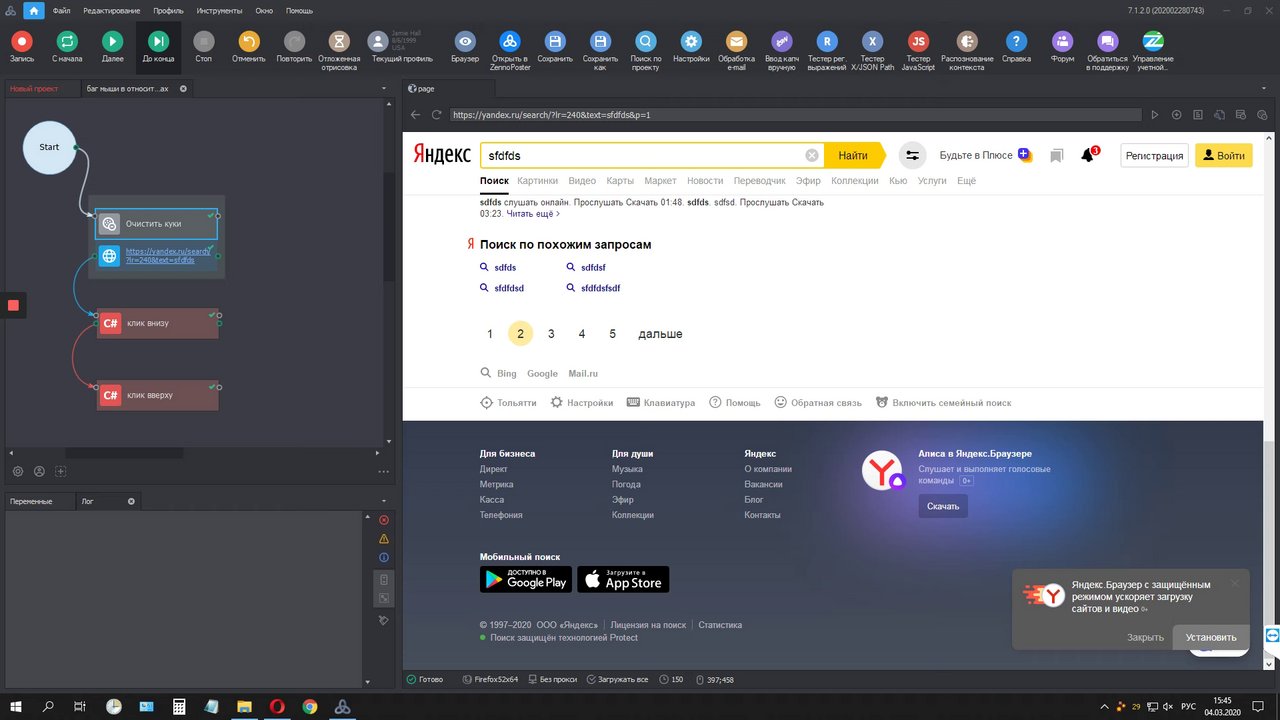This screenshot has width=1280, height=720.
Task: Open Yandex search filter settings toggle
Action: [912, 155]
